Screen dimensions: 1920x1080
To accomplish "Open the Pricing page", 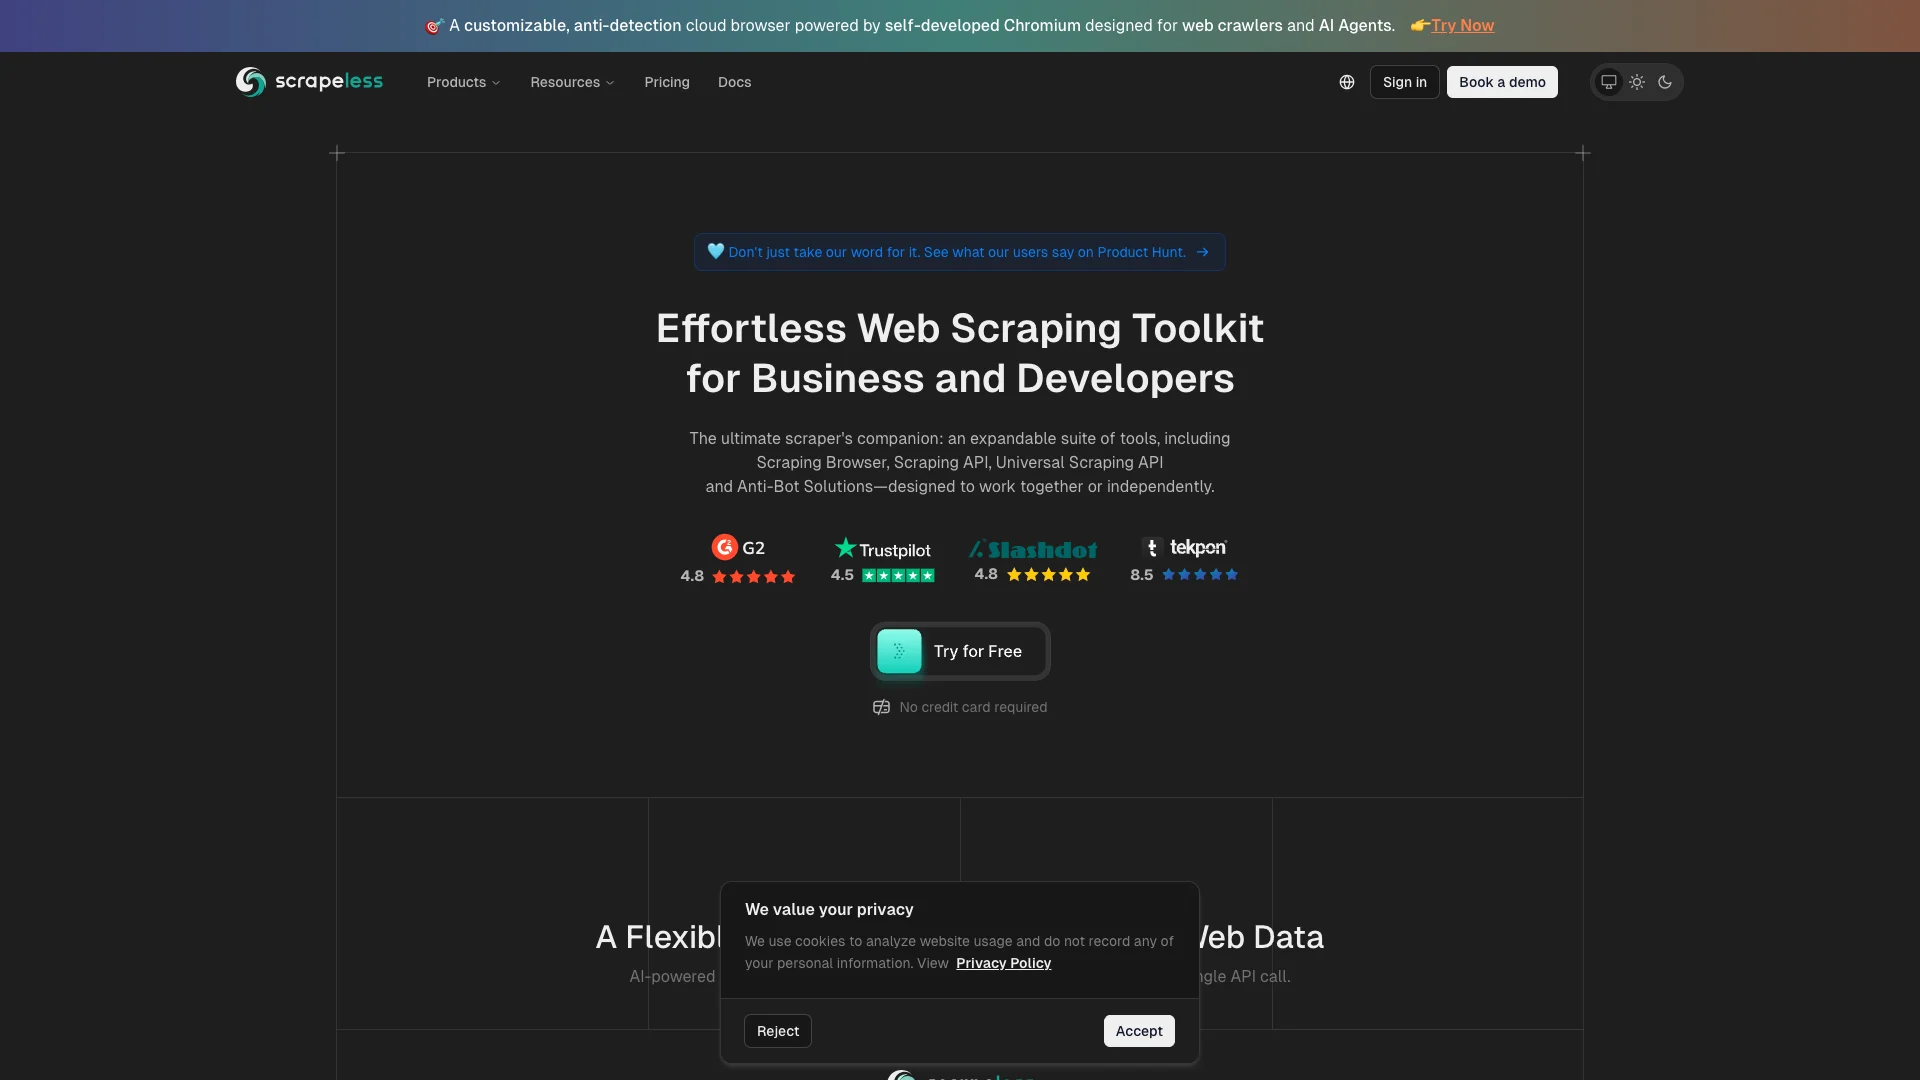I will [667, 82].
